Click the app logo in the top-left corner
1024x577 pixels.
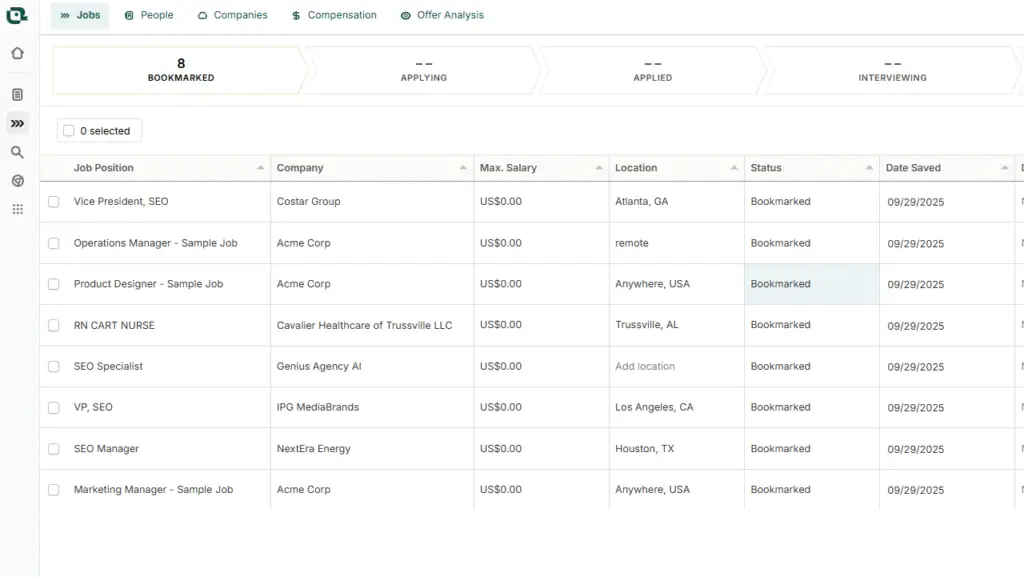pos(17,15)
